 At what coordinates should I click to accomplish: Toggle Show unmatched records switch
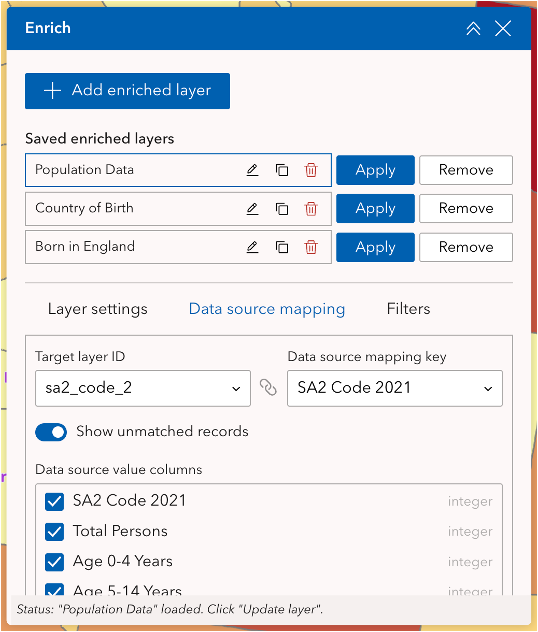pyautogui.click(x=51, y=432)
